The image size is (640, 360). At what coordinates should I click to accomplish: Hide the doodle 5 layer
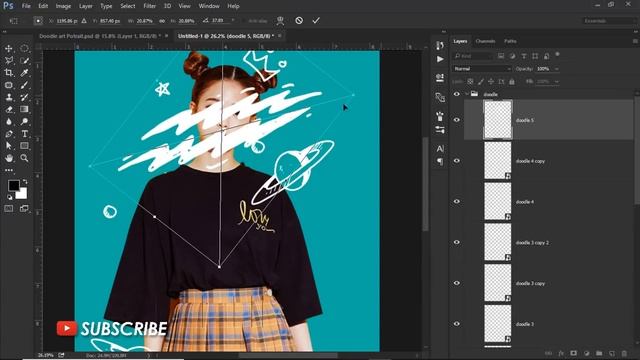click(x=456, y=120)
